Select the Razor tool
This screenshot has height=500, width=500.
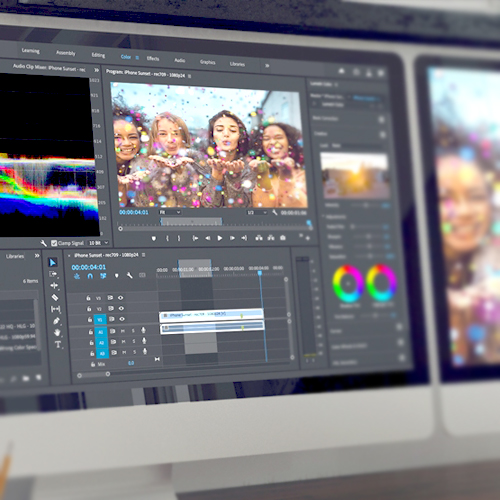[55, 297]
